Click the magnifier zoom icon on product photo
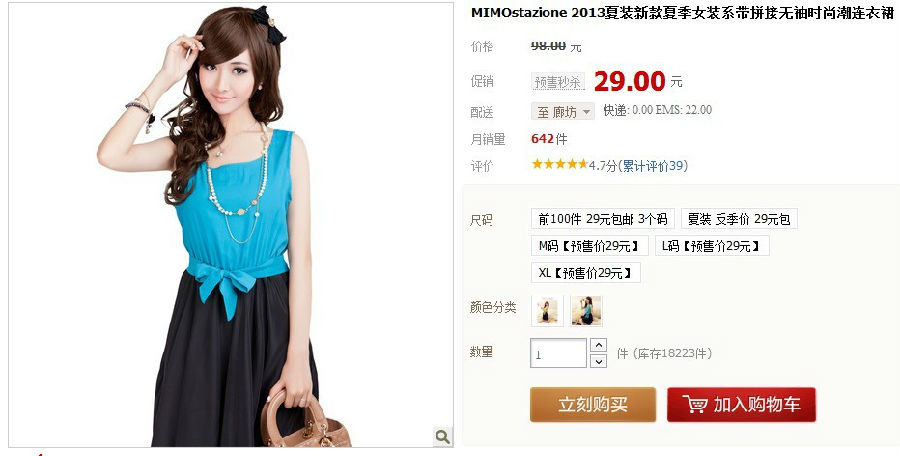 click(x=443, y=436)
